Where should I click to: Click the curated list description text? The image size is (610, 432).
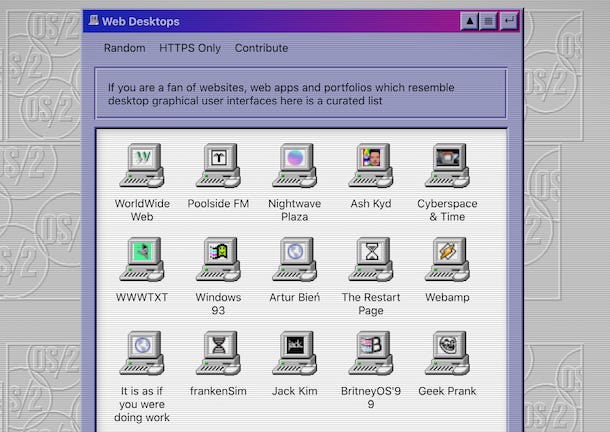click(x=281, y=94)
